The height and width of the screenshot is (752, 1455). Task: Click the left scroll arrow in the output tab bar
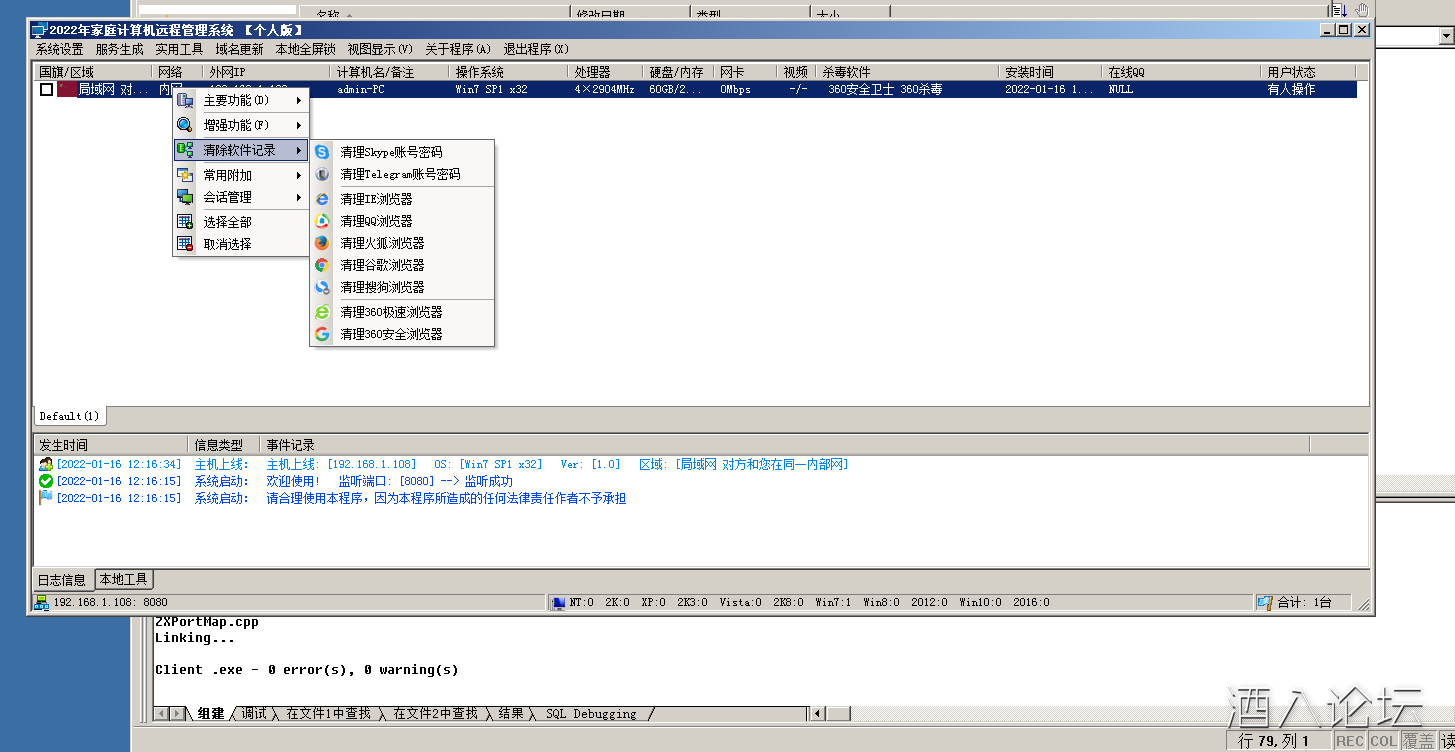(x=161, y=713)
